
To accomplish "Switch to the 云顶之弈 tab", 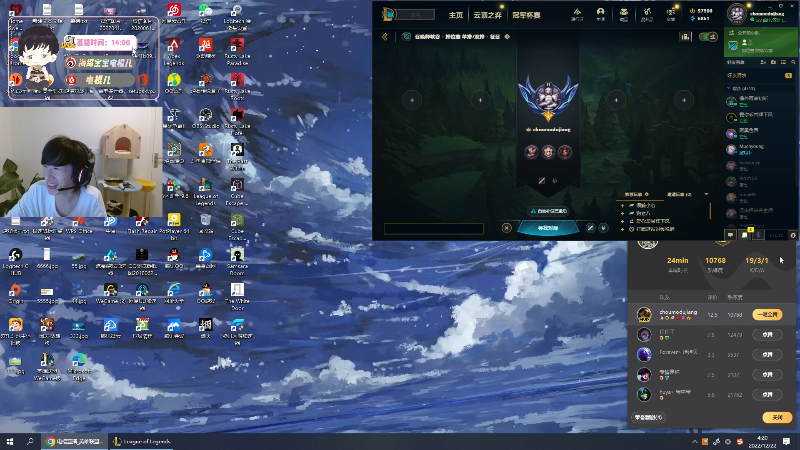I will coord(487,15).
